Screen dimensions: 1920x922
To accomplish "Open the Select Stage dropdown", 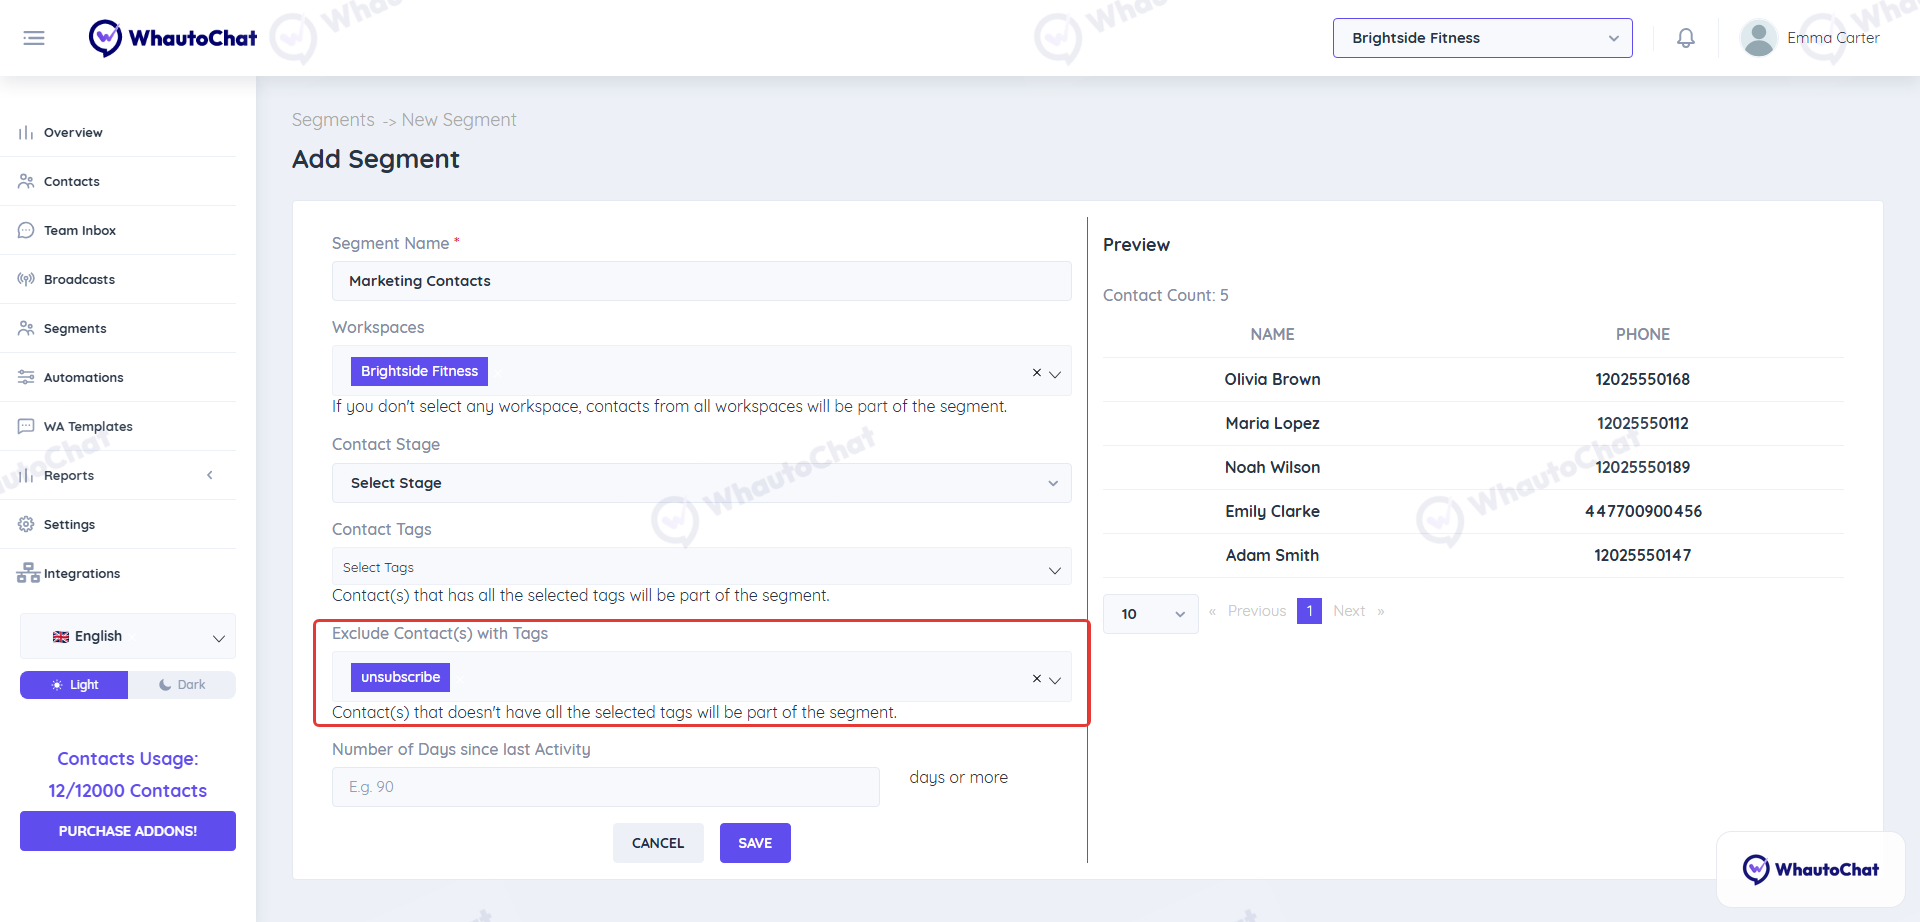I will coord(701,483).
